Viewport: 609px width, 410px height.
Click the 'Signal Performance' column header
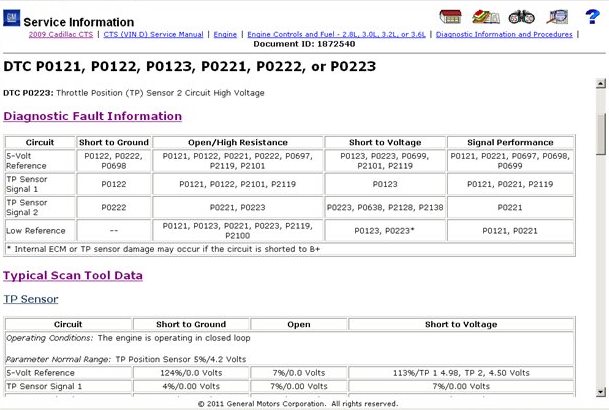[510, 142]
